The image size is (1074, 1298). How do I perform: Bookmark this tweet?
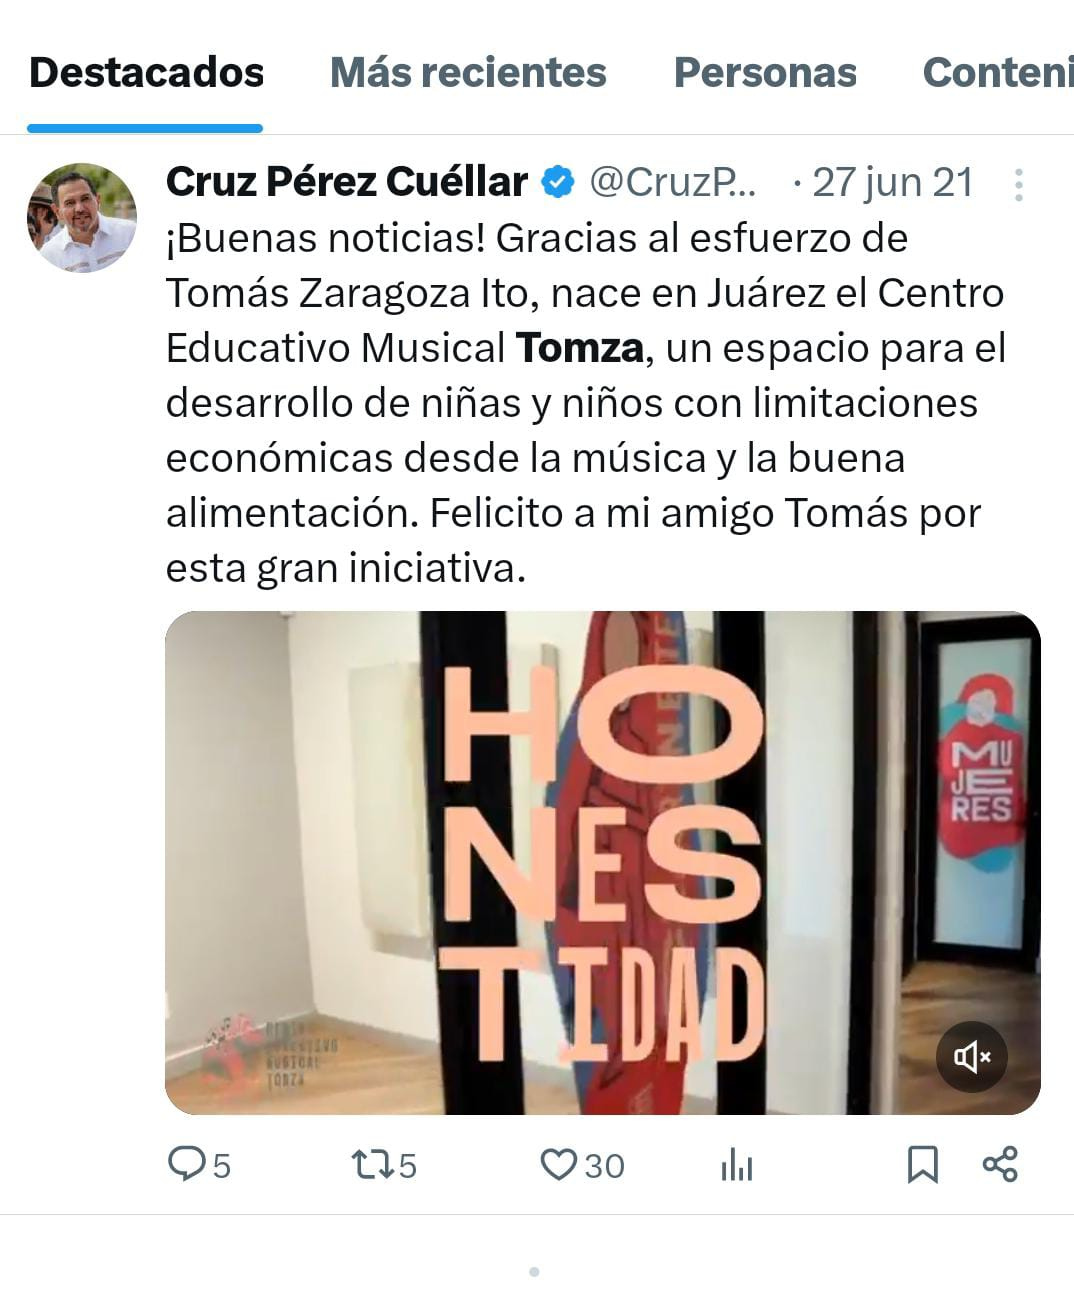pos(922,1165)
